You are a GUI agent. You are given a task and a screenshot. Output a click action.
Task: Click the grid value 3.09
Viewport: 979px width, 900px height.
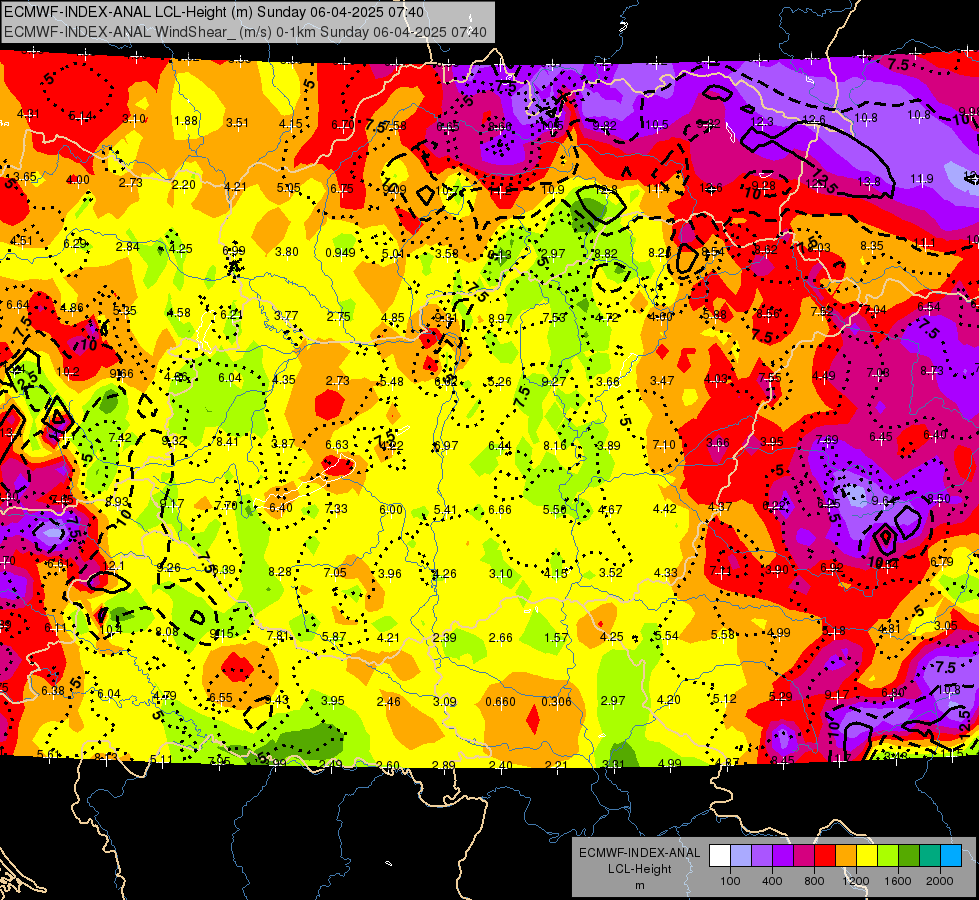pos(445,701)
